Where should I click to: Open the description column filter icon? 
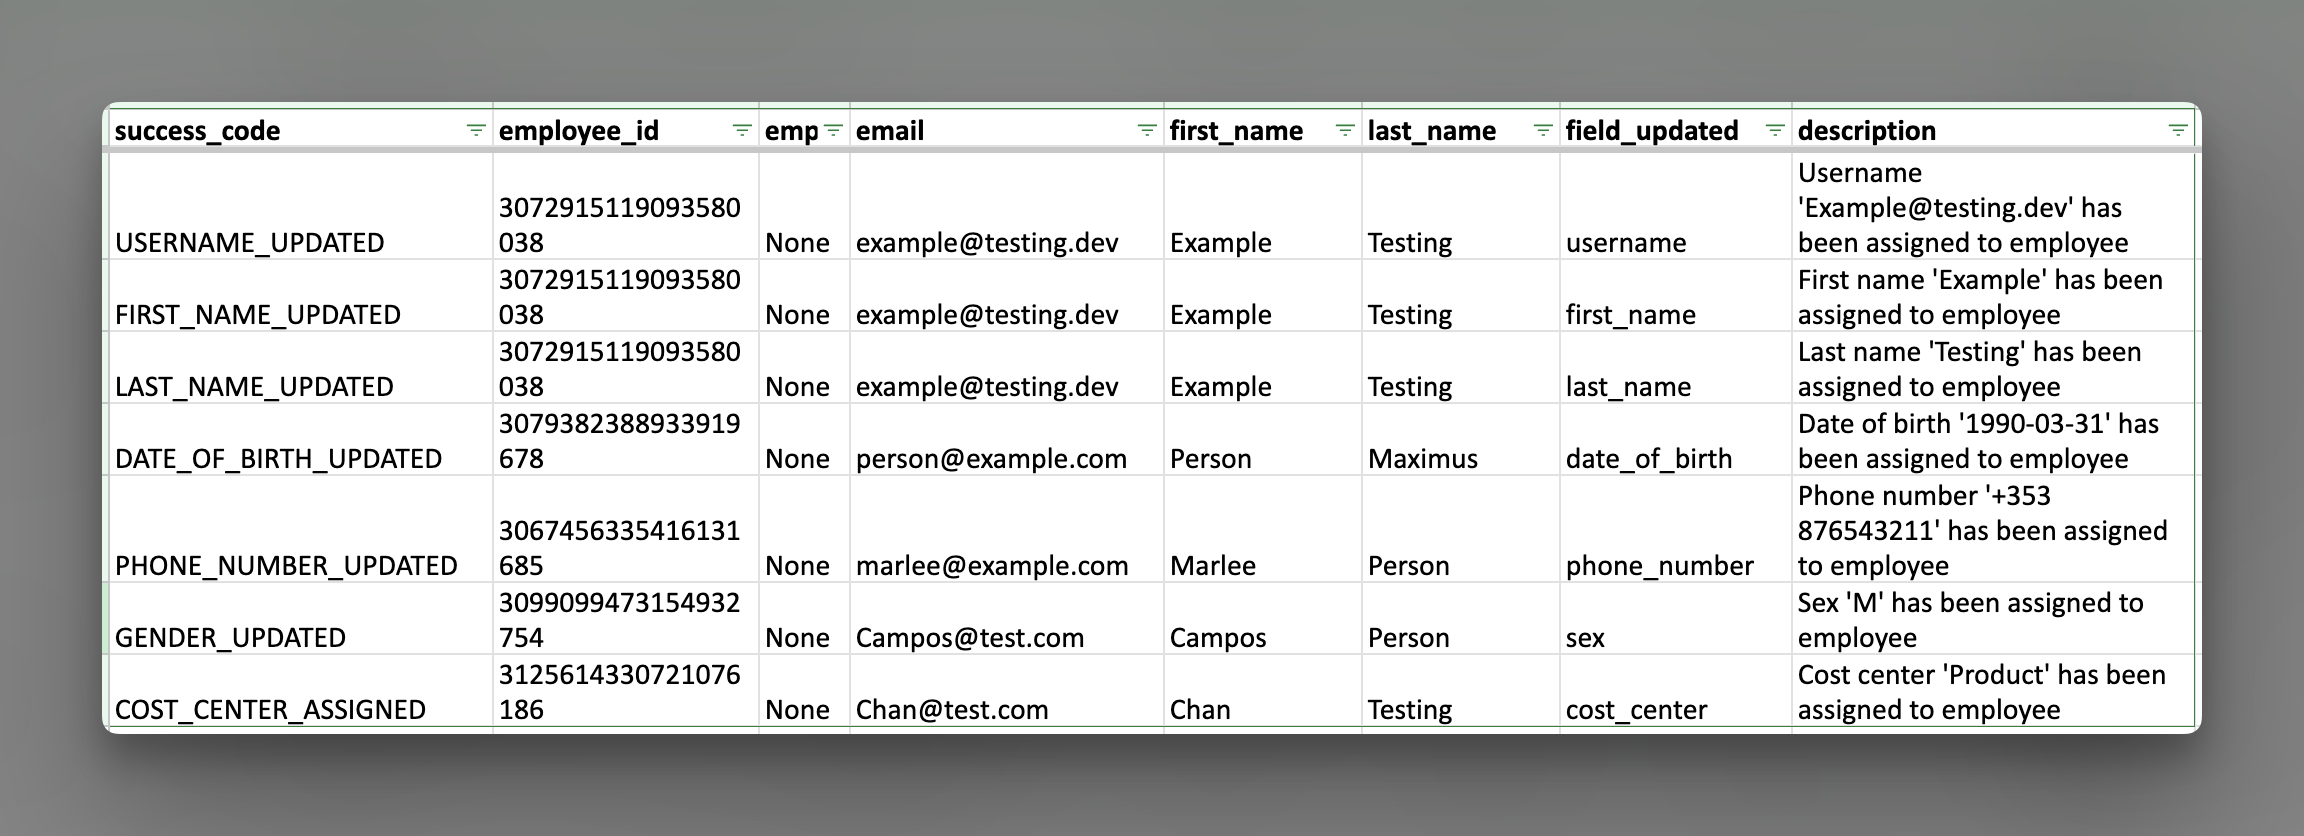tap(2177, 131)
